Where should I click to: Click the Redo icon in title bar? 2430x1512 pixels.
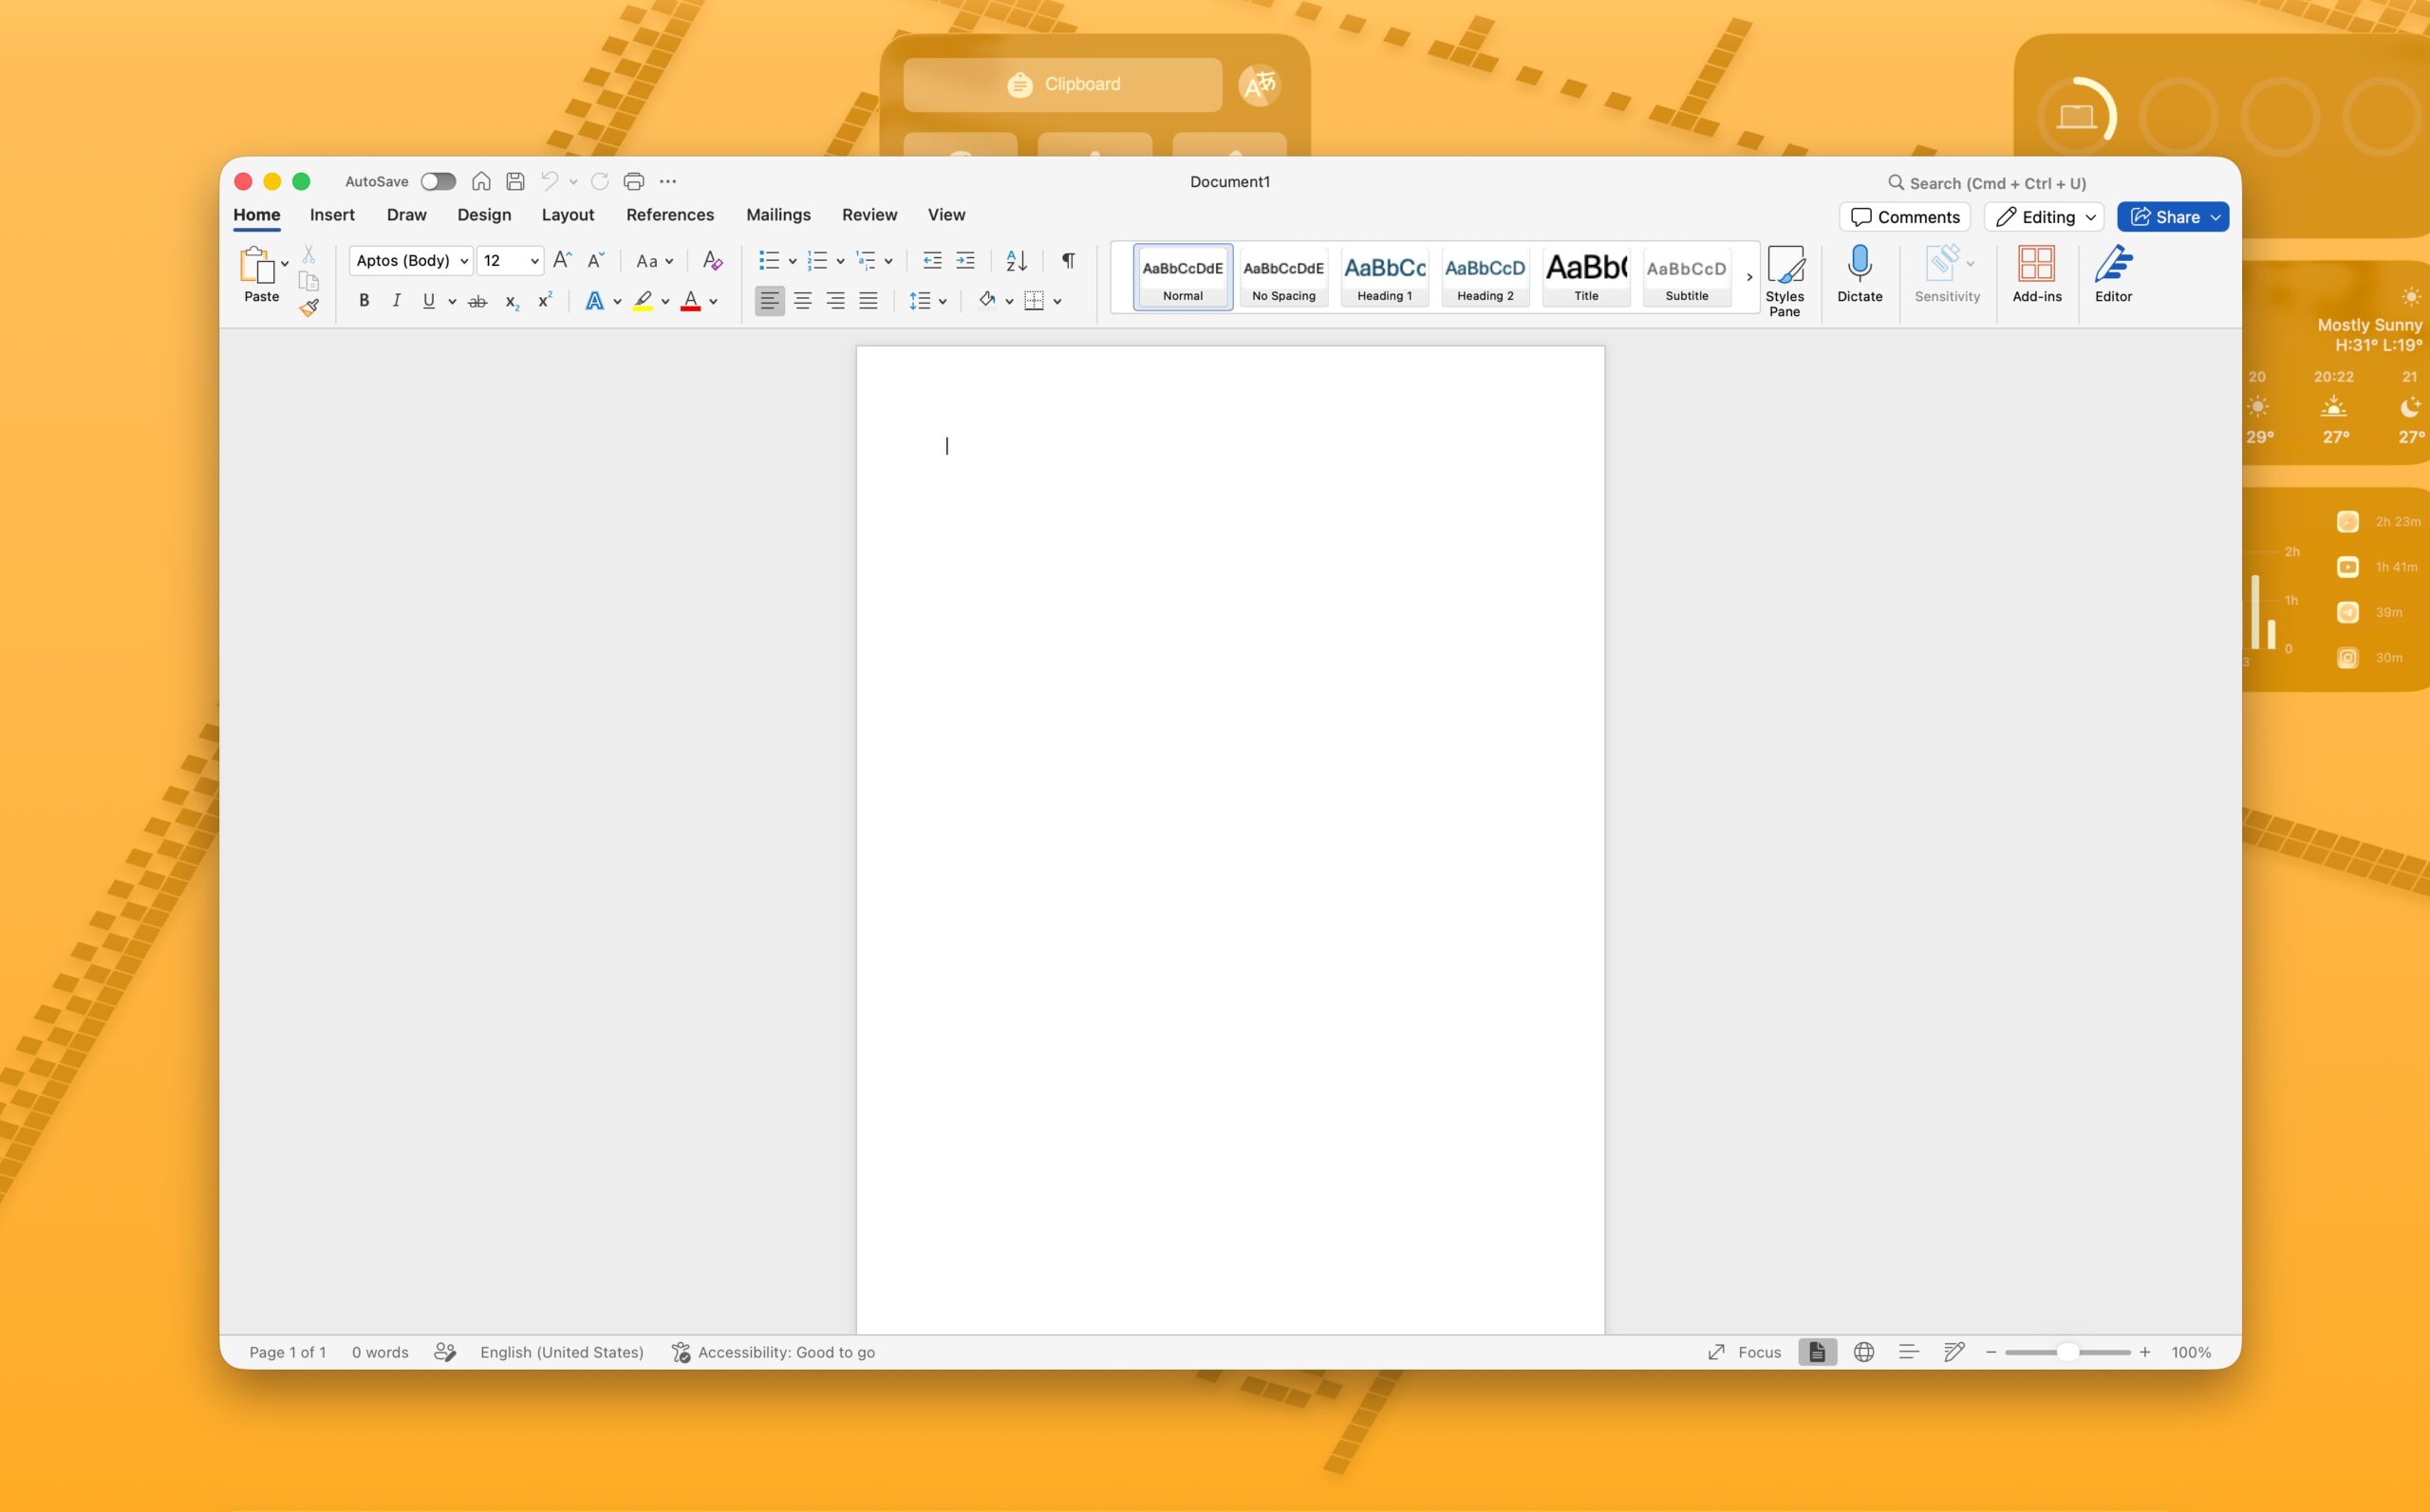pos(600,181)
